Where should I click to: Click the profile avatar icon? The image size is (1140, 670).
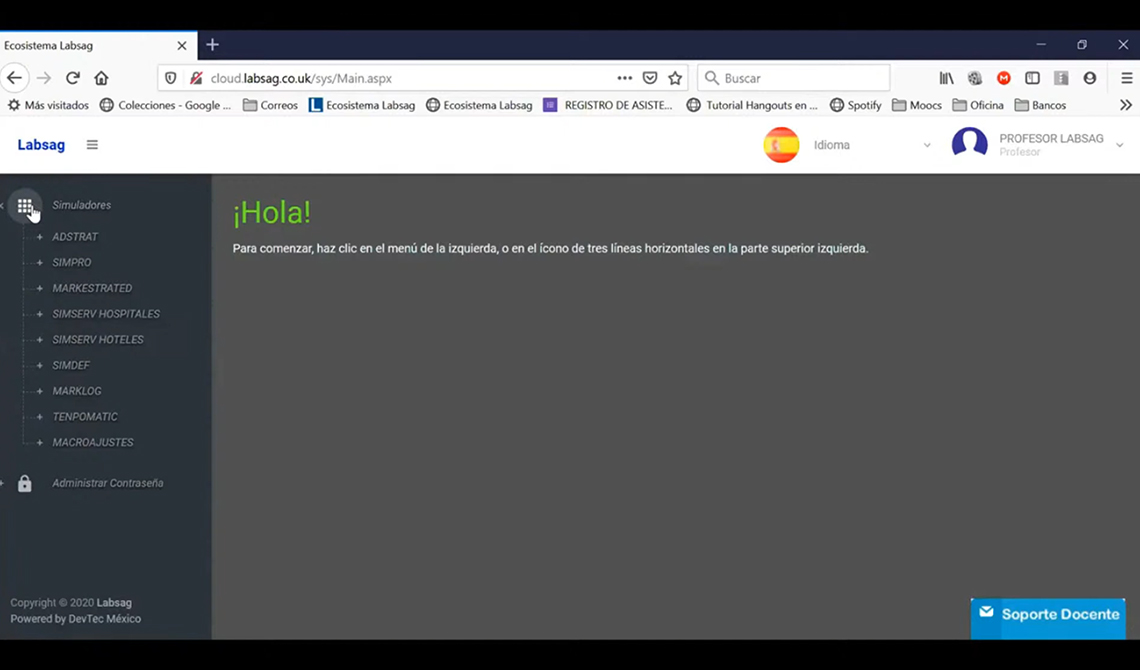(x=970, y=142)
